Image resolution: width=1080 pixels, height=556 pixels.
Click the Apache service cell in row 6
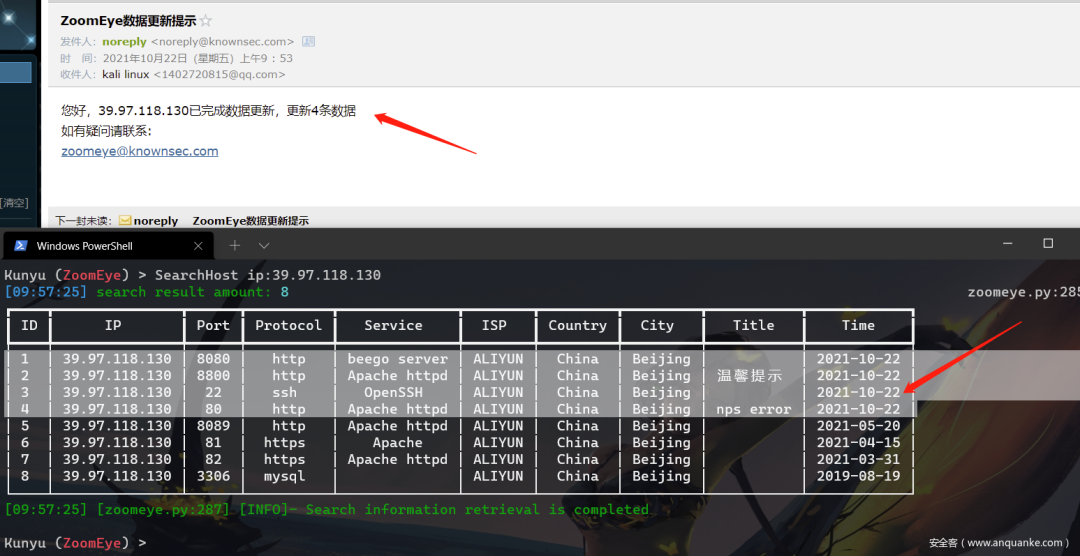(397, 442)
